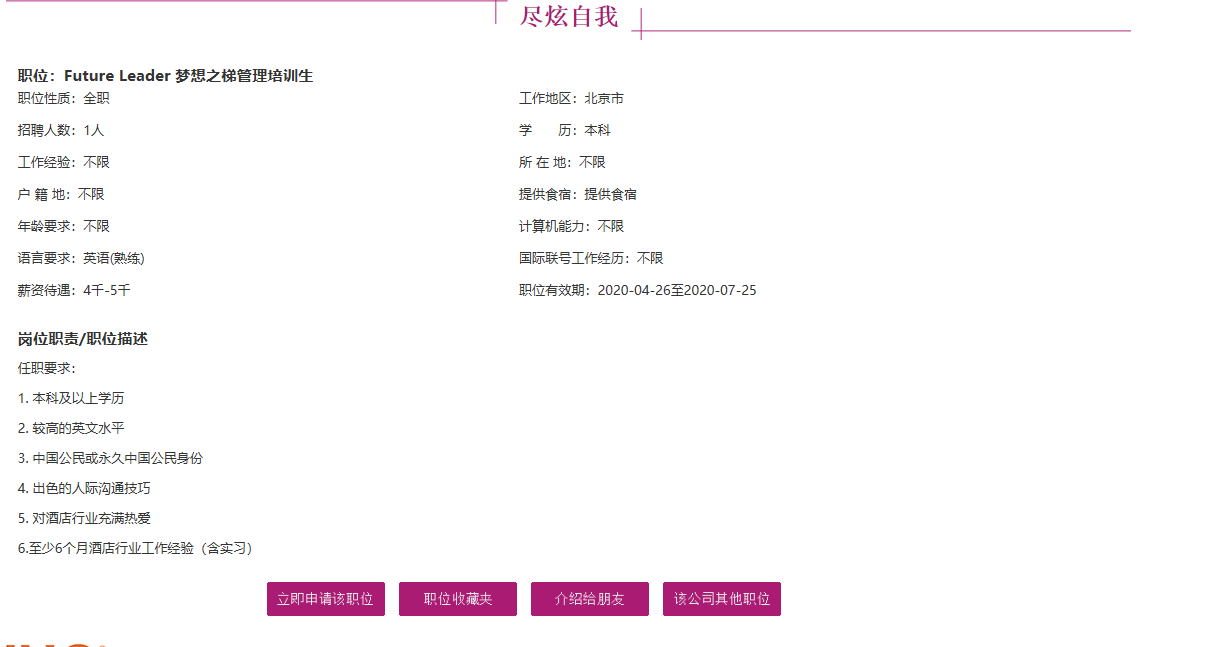Click the 学历 本科 entry
The image size is (1225, 647).
click(564, 131)
